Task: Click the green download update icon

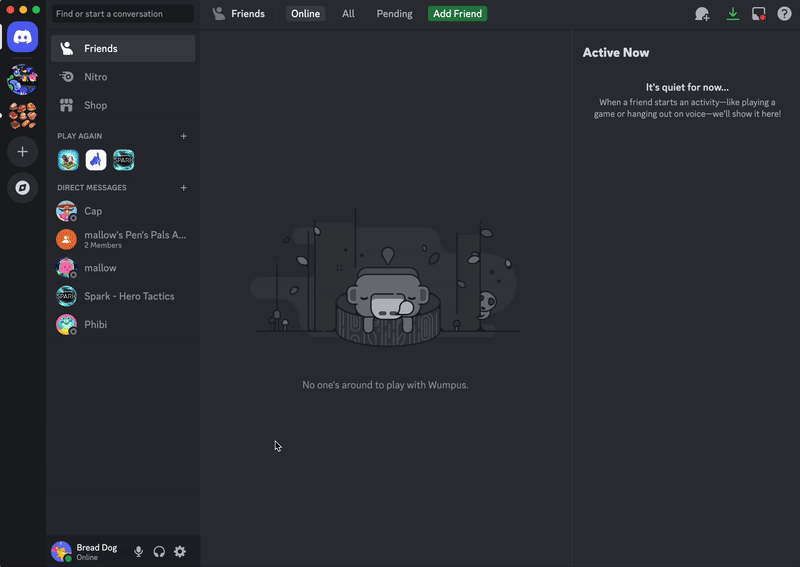Action: (733, 14)
